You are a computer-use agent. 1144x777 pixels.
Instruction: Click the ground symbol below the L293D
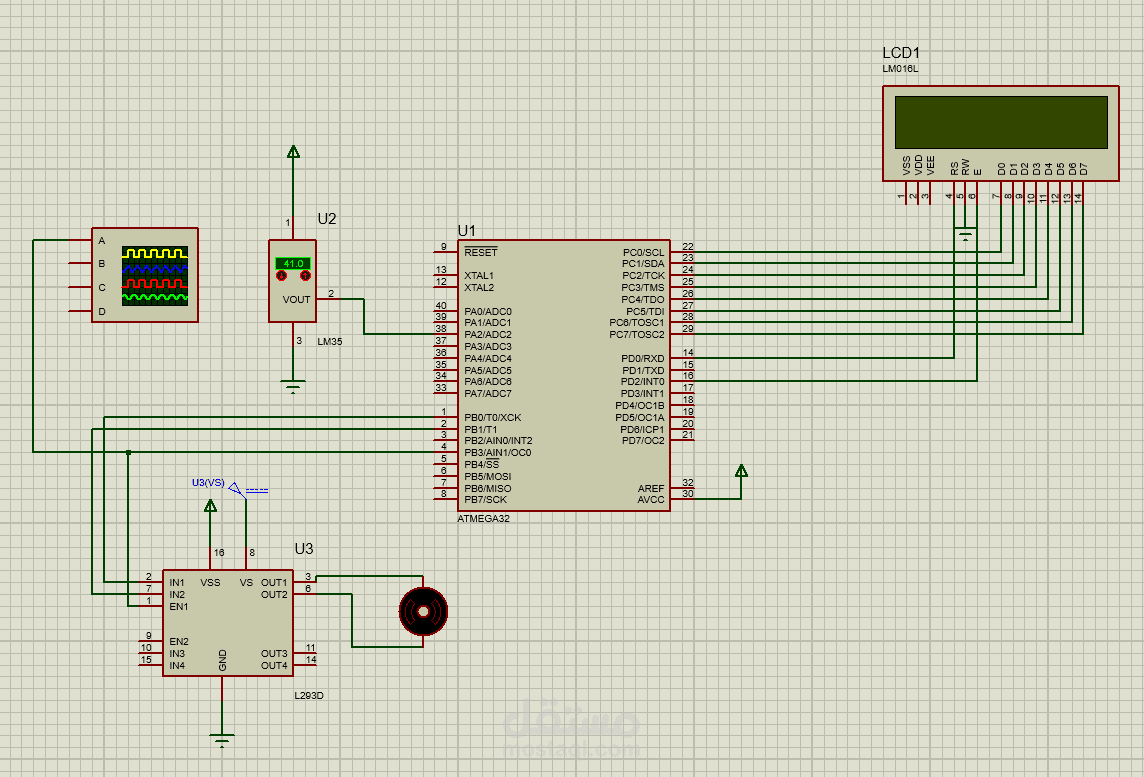point(220,737)
